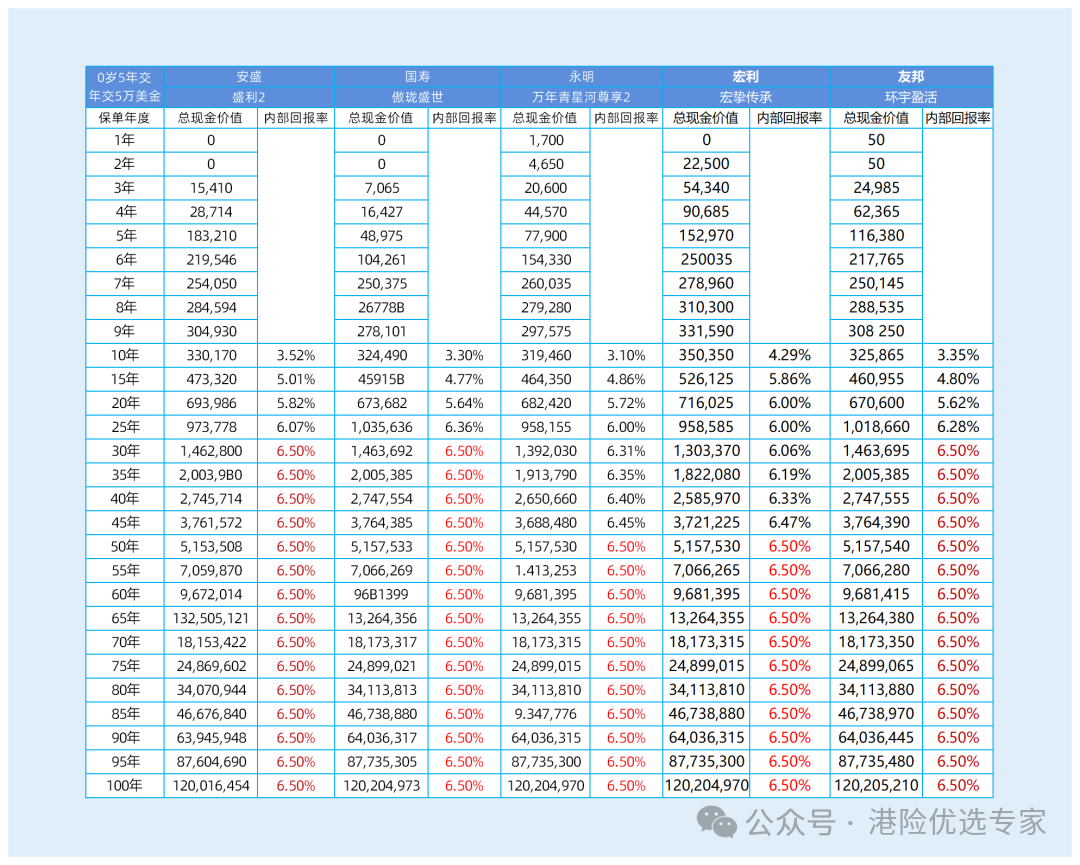Select the 6.45% return rate
The width and height of the screenshot is (1080, 865).
coord(626,523)
